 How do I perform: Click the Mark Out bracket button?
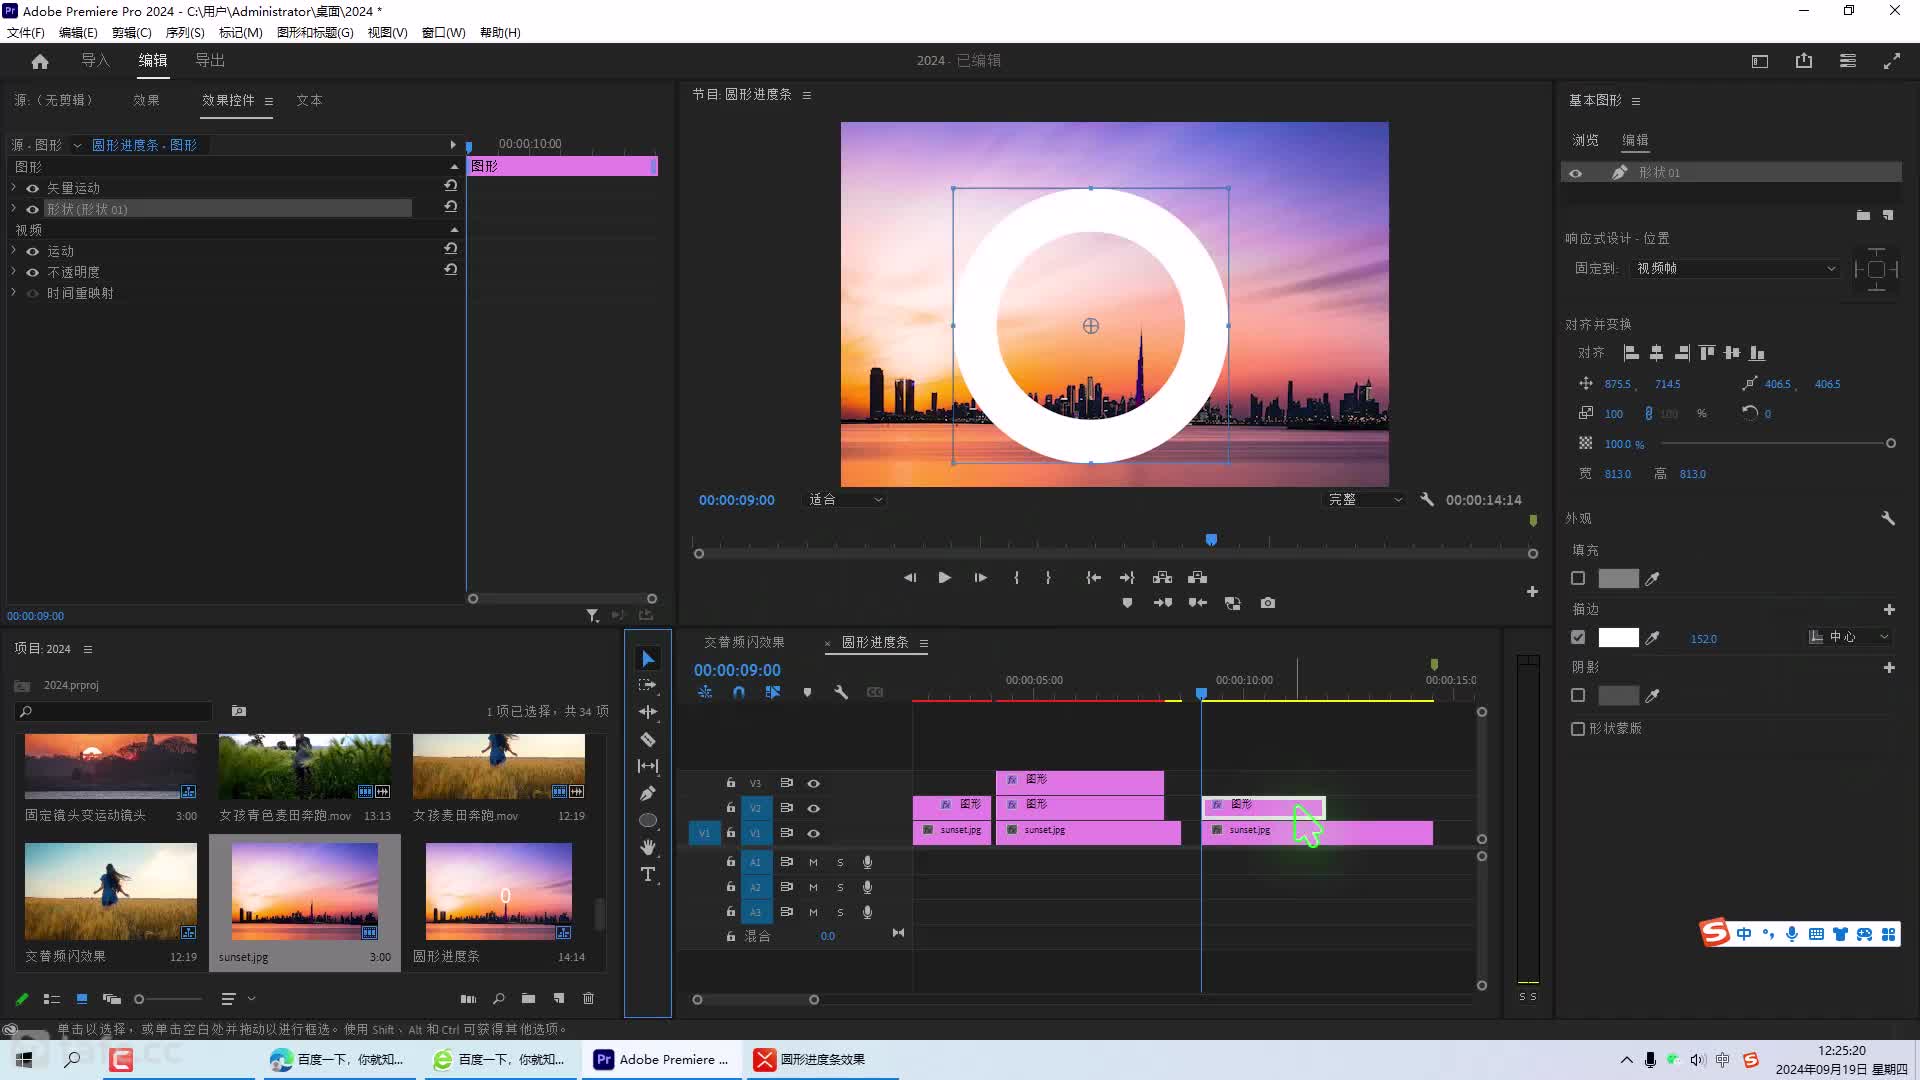[1048, 578]
